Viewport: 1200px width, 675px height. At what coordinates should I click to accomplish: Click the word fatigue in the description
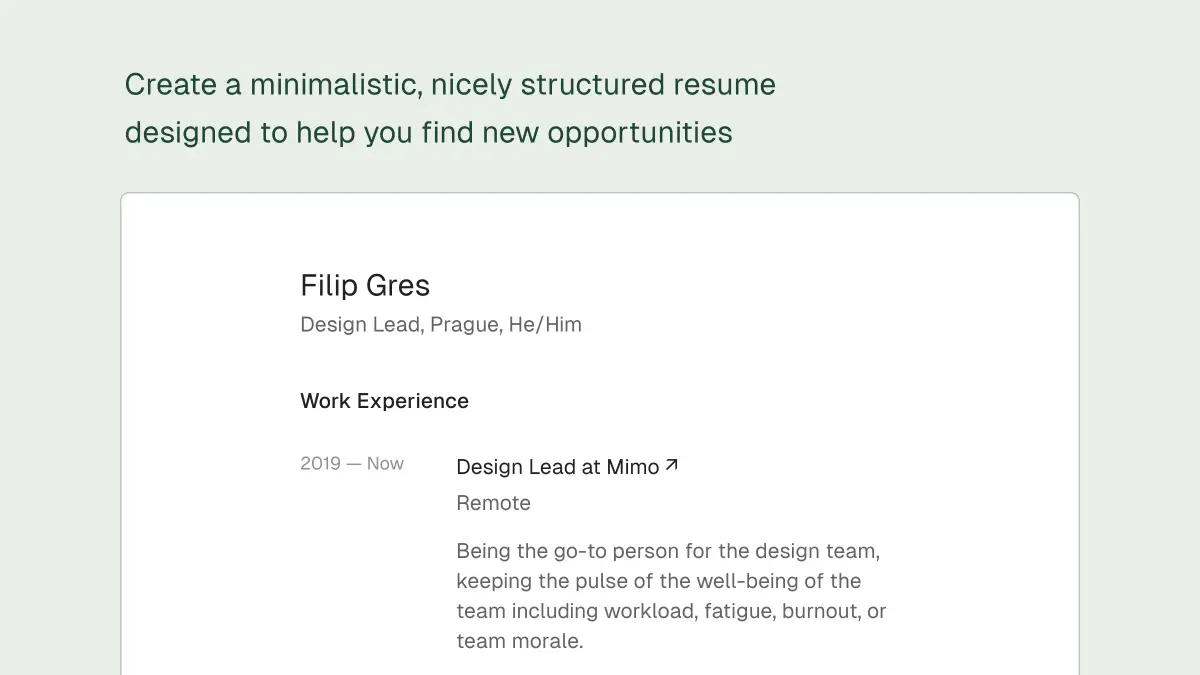coord(735,611)
